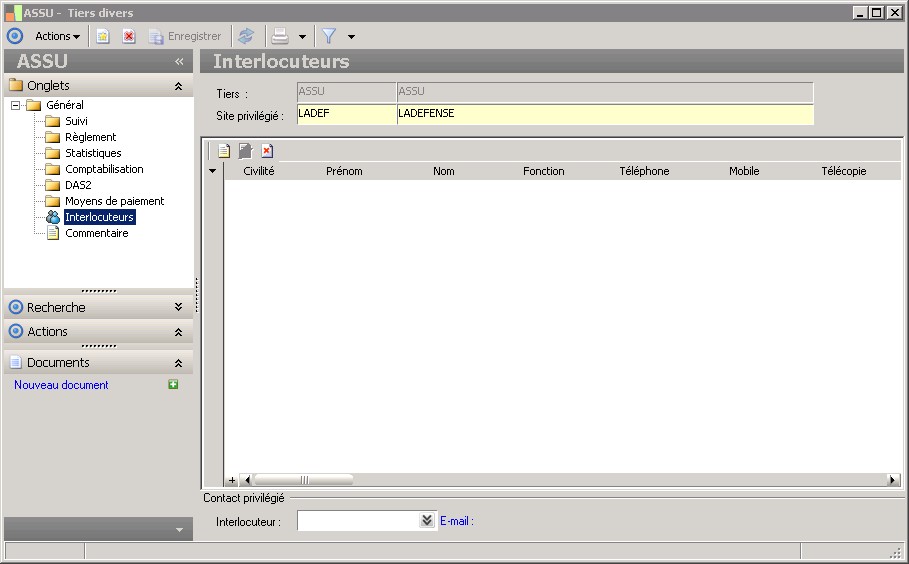Viewport: 909px width, 564px height.
Task: Open the print options dropdown arrow
Action: click(x=302, y=37)
